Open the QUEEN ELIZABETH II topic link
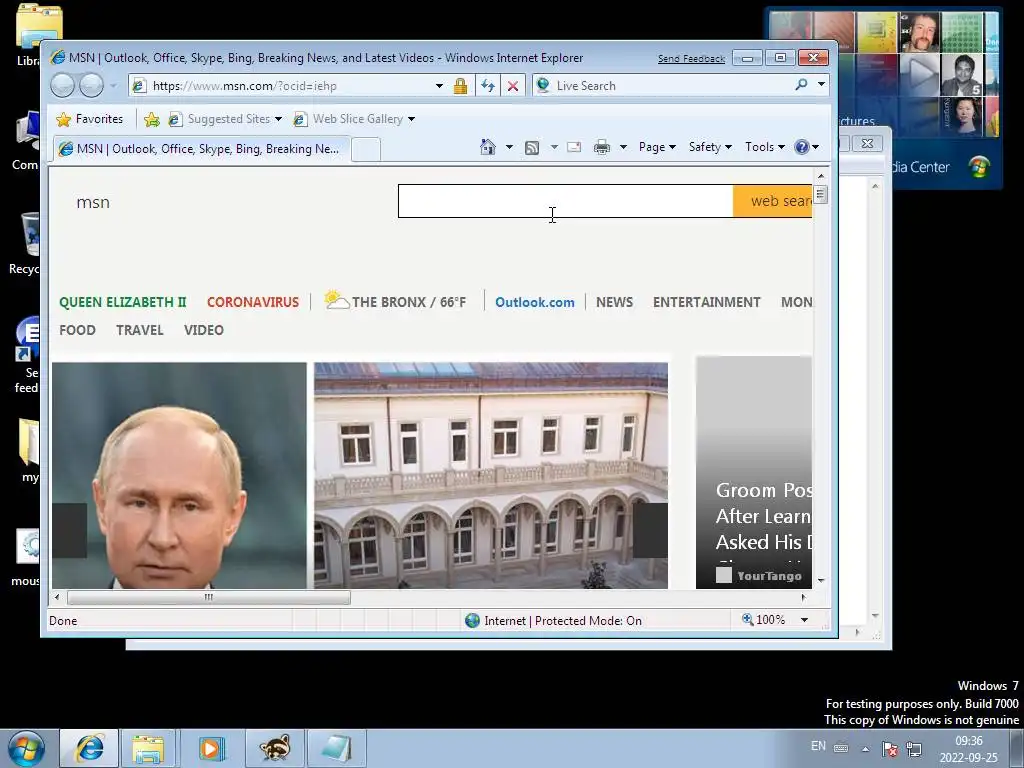The image size is (1024, 768). click(x=123, y=302)
